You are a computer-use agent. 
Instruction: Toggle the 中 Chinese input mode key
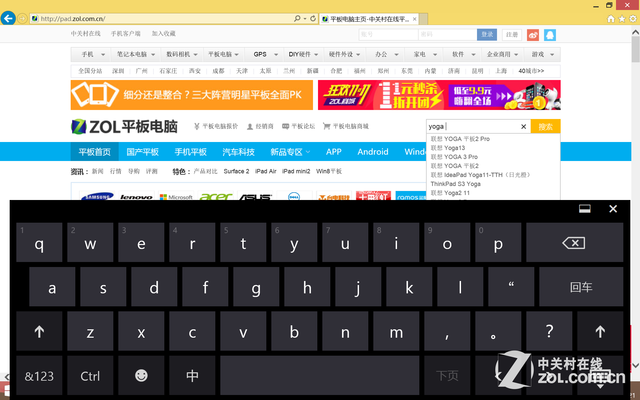(192, 376)
